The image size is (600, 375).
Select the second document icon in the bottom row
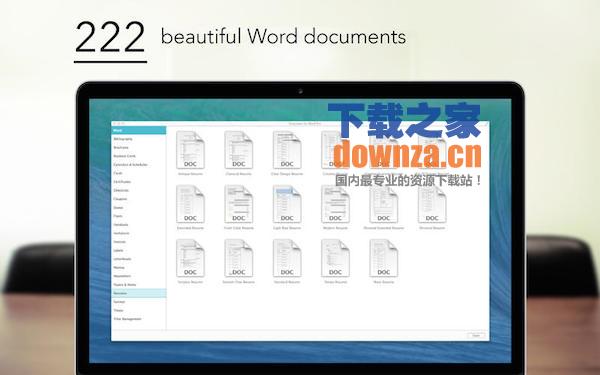[238, 258]
